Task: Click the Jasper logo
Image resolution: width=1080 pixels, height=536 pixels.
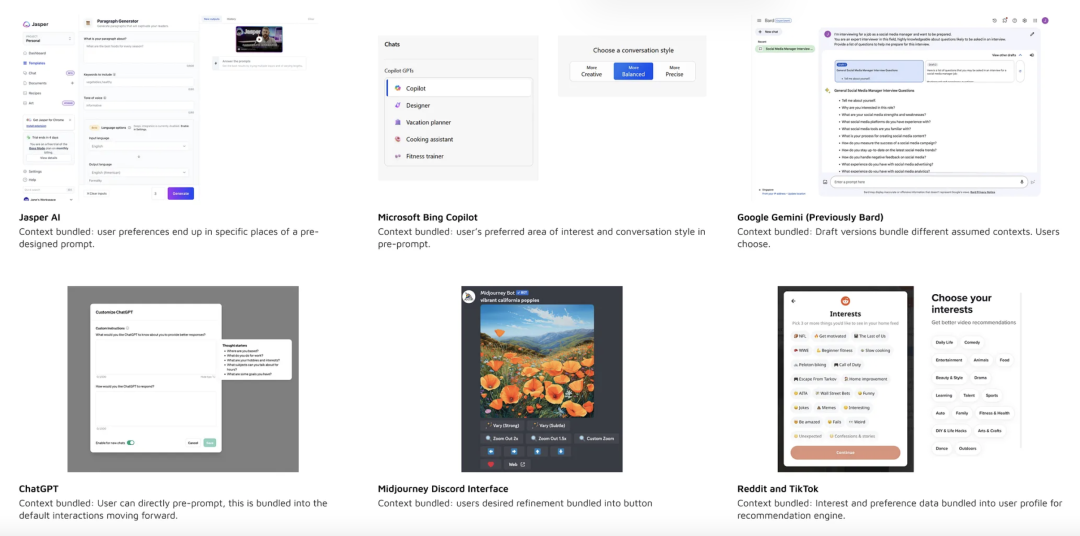Action: [x=34, y=23]
